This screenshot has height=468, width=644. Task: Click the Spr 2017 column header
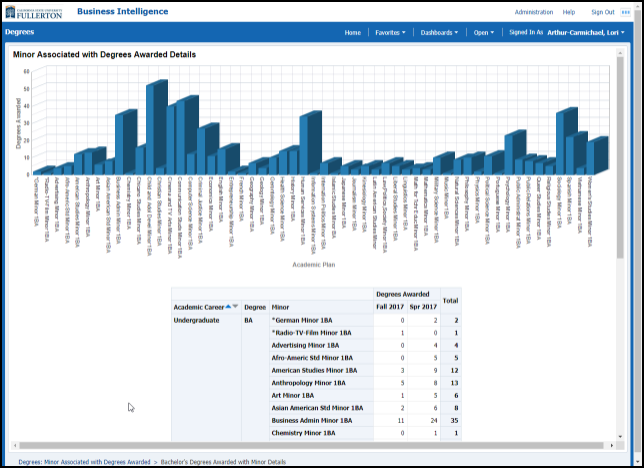[423, 307]
